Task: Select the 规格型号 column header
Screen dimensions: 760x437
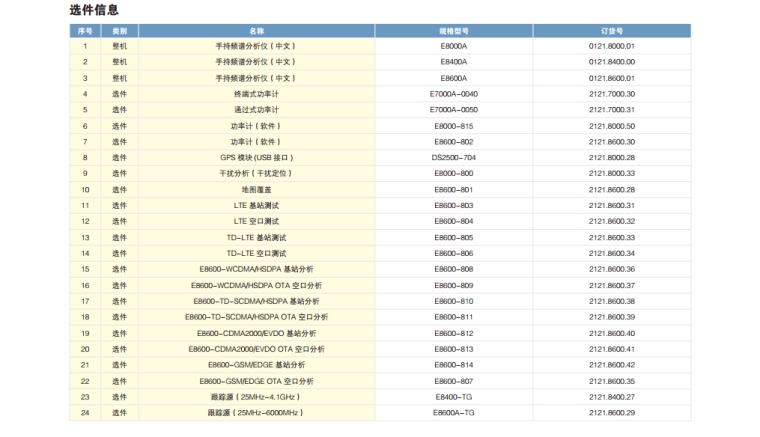Action: [x=453, y=31]
